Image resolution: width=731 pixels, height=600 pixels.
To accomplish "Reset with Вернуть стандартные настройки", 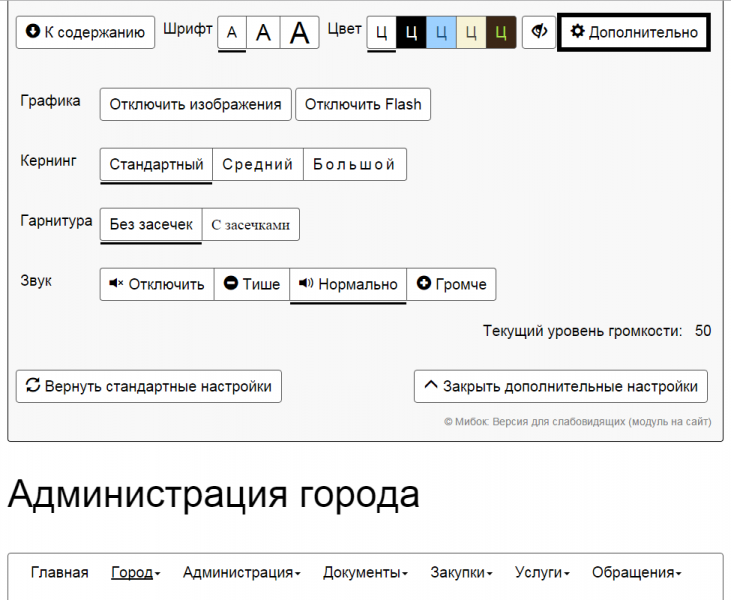I will click(x=149, y=386).
